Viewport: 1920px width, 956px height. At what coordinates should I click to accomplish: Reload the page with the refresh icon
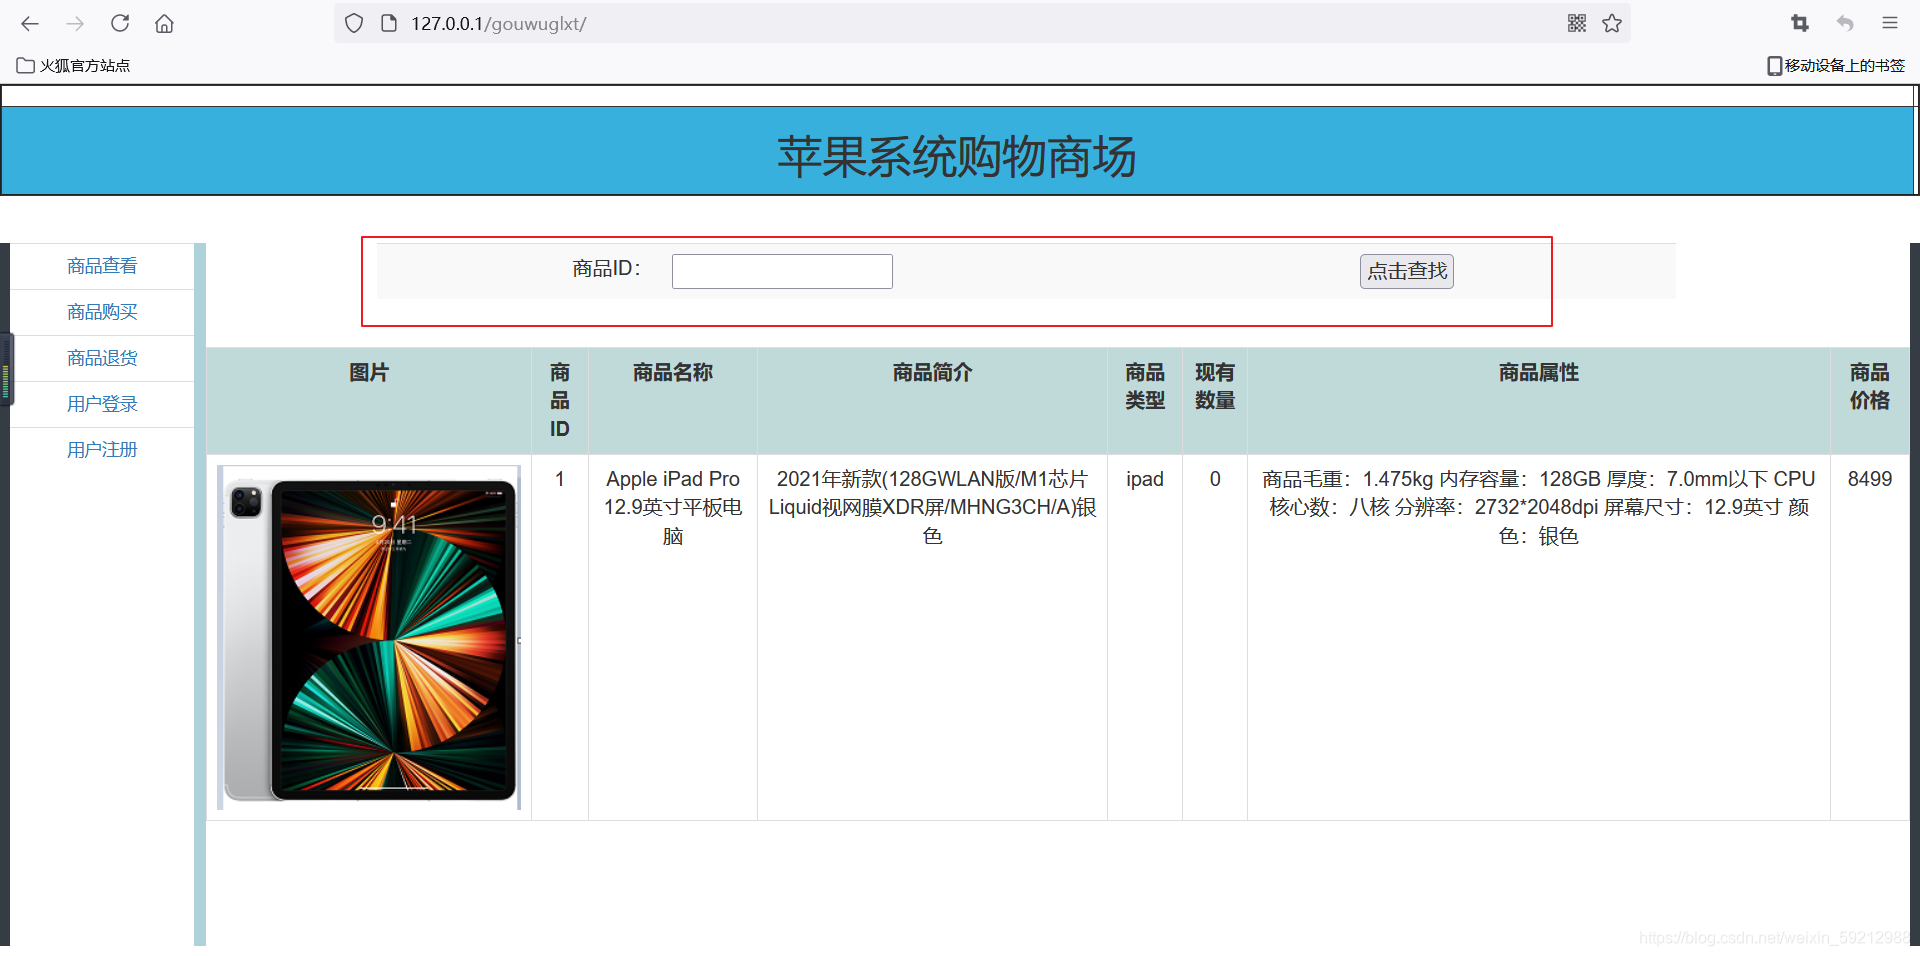coord(120,23)
